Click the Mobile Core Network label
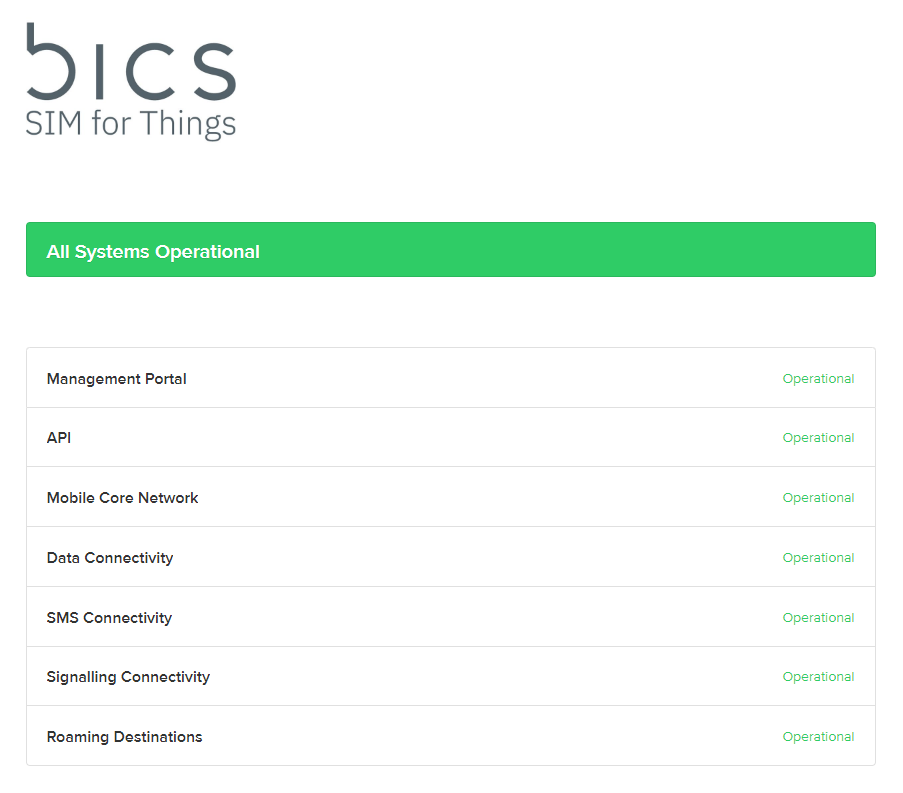The height and width of the screenshot is (793, 903). point(122,498)
